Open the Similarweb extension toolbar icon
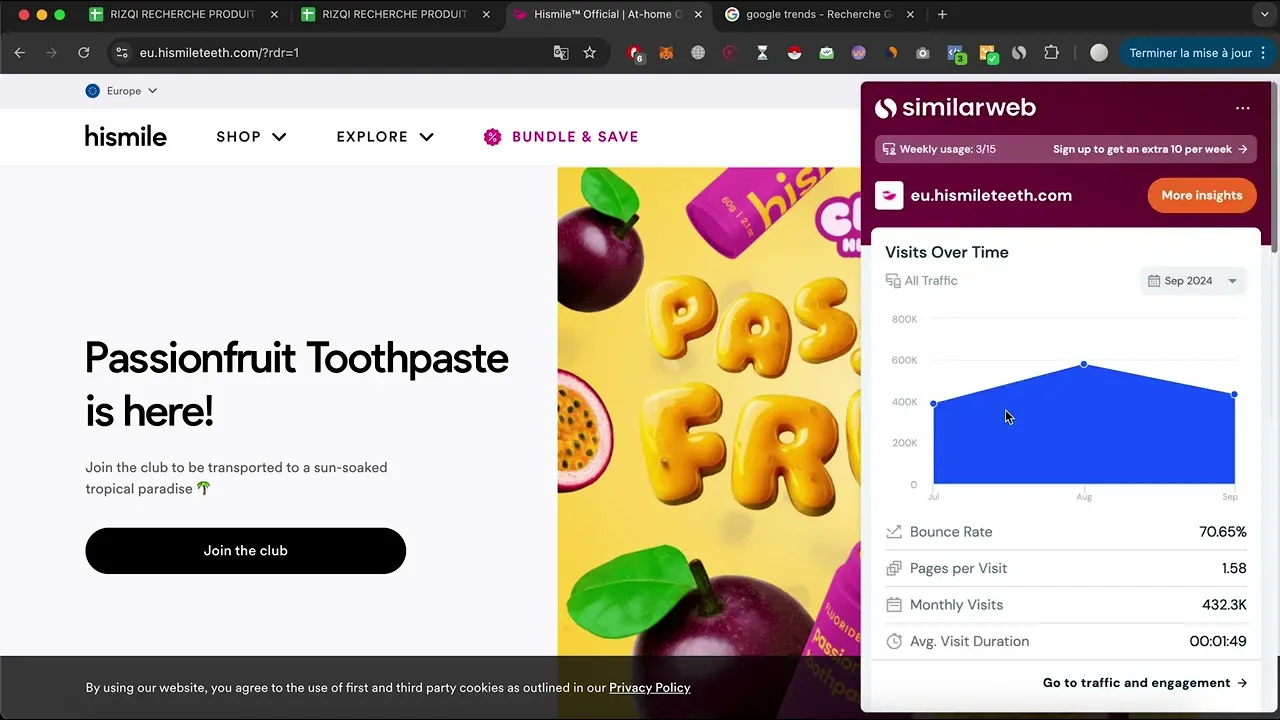The width and height of the screenshot is (1280, 720). tap(1019, 53)
